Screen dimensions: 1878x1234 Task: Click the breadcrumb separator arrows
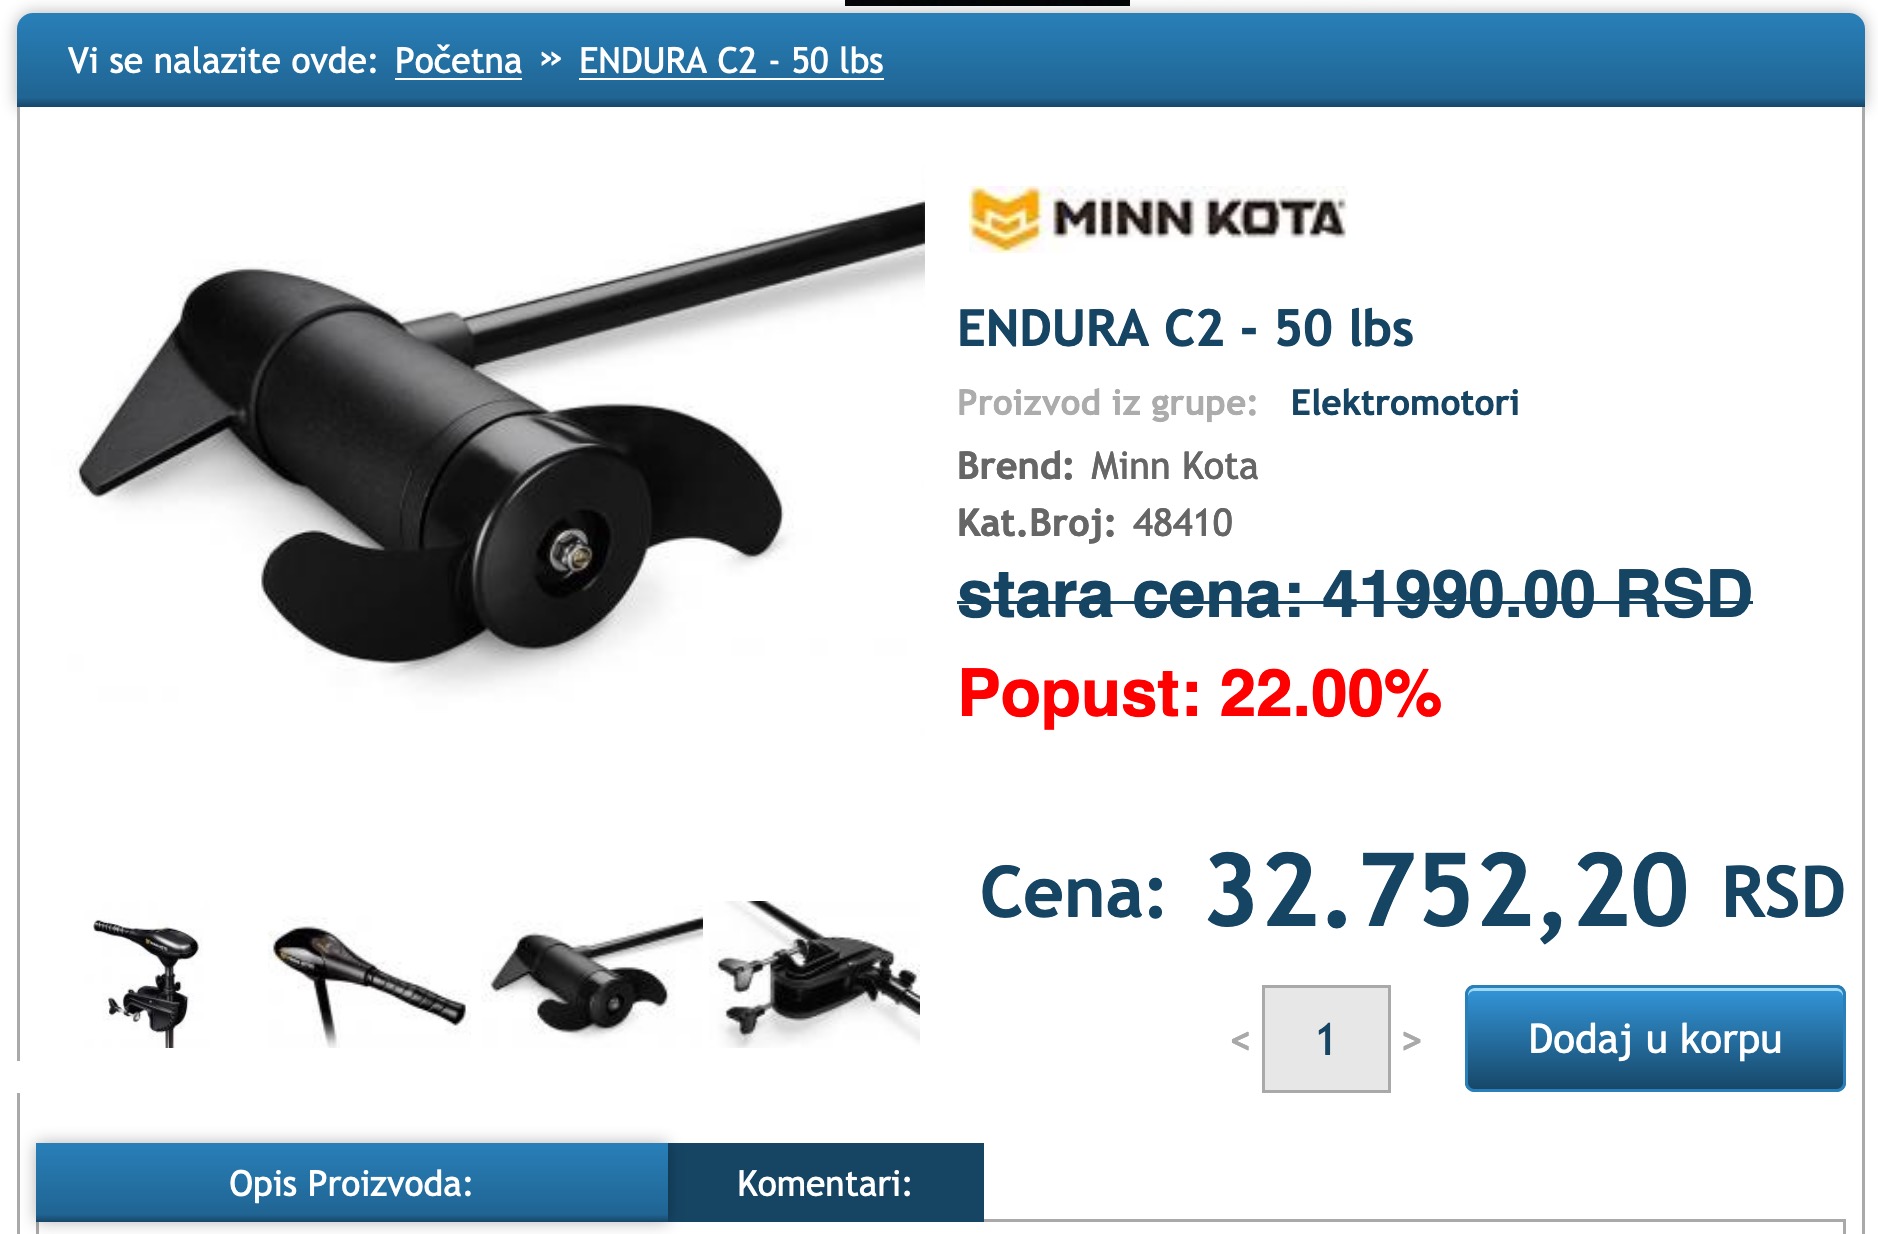(550, 59)
